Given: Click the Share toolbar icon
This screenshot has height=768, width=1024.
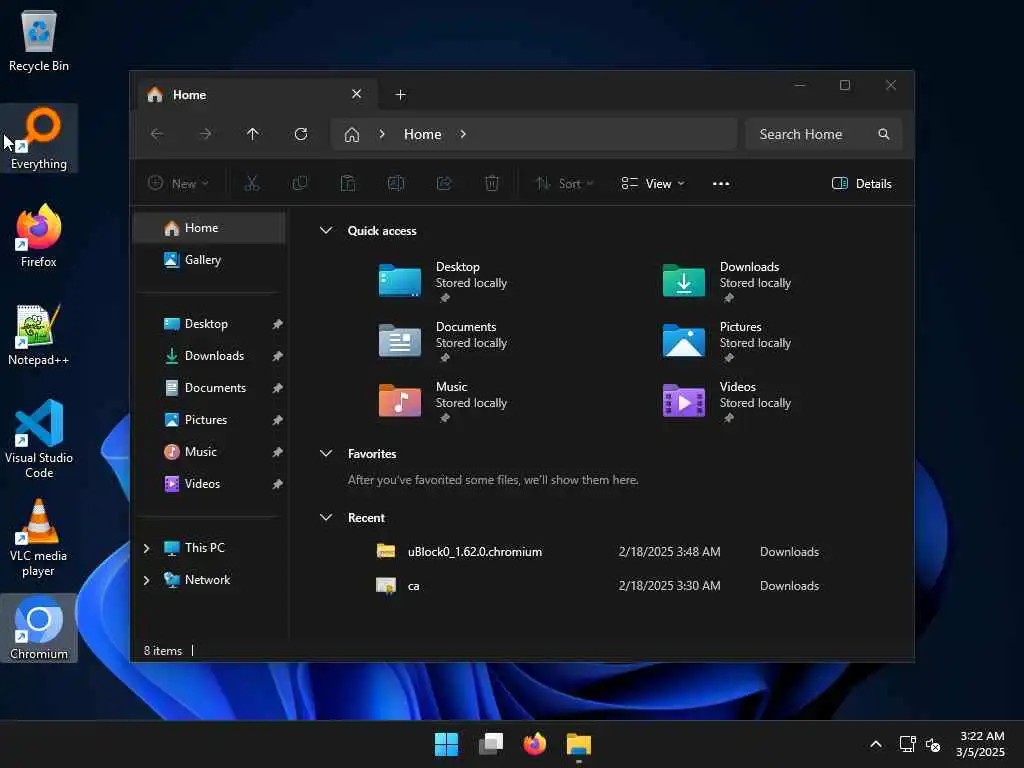Looking at the screenshot, I should point(444,184).
